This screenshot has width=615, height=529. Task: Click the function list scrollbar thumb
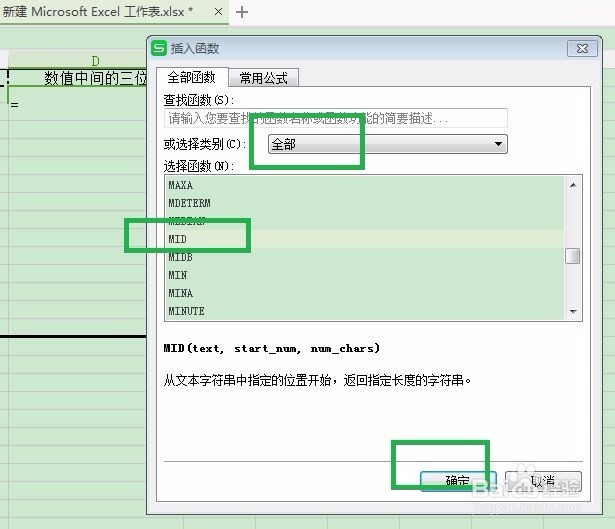[573, 256]
